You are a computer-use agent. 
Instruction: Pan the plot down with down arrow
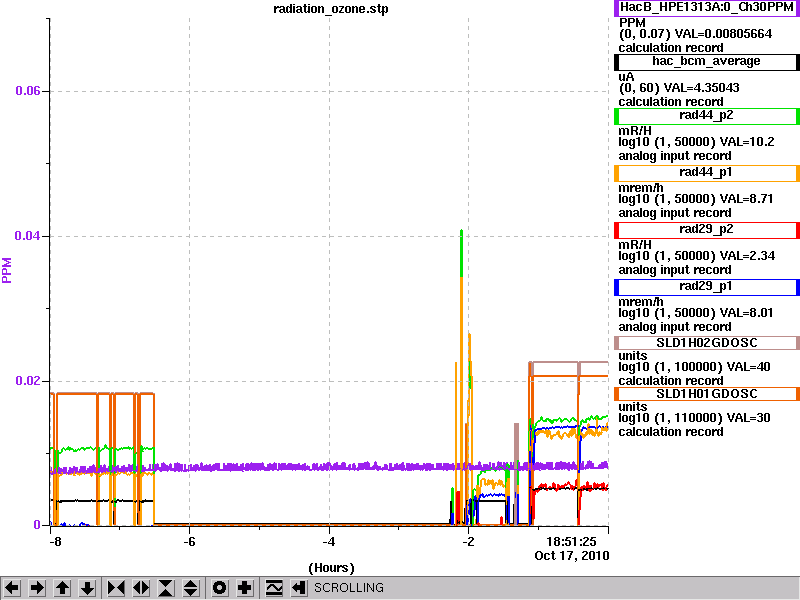[x=88, y=588]
